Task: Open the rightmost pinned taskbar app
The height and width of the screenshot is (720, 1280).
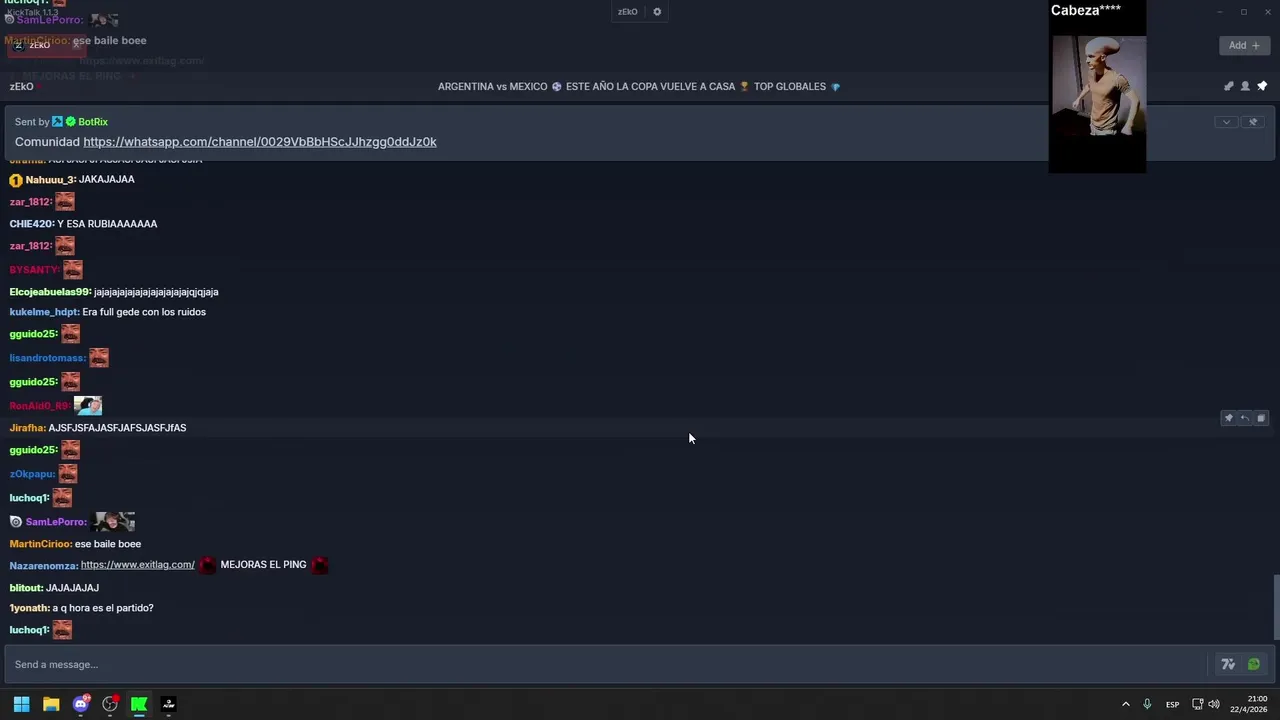Action: (x=169, y=704)
